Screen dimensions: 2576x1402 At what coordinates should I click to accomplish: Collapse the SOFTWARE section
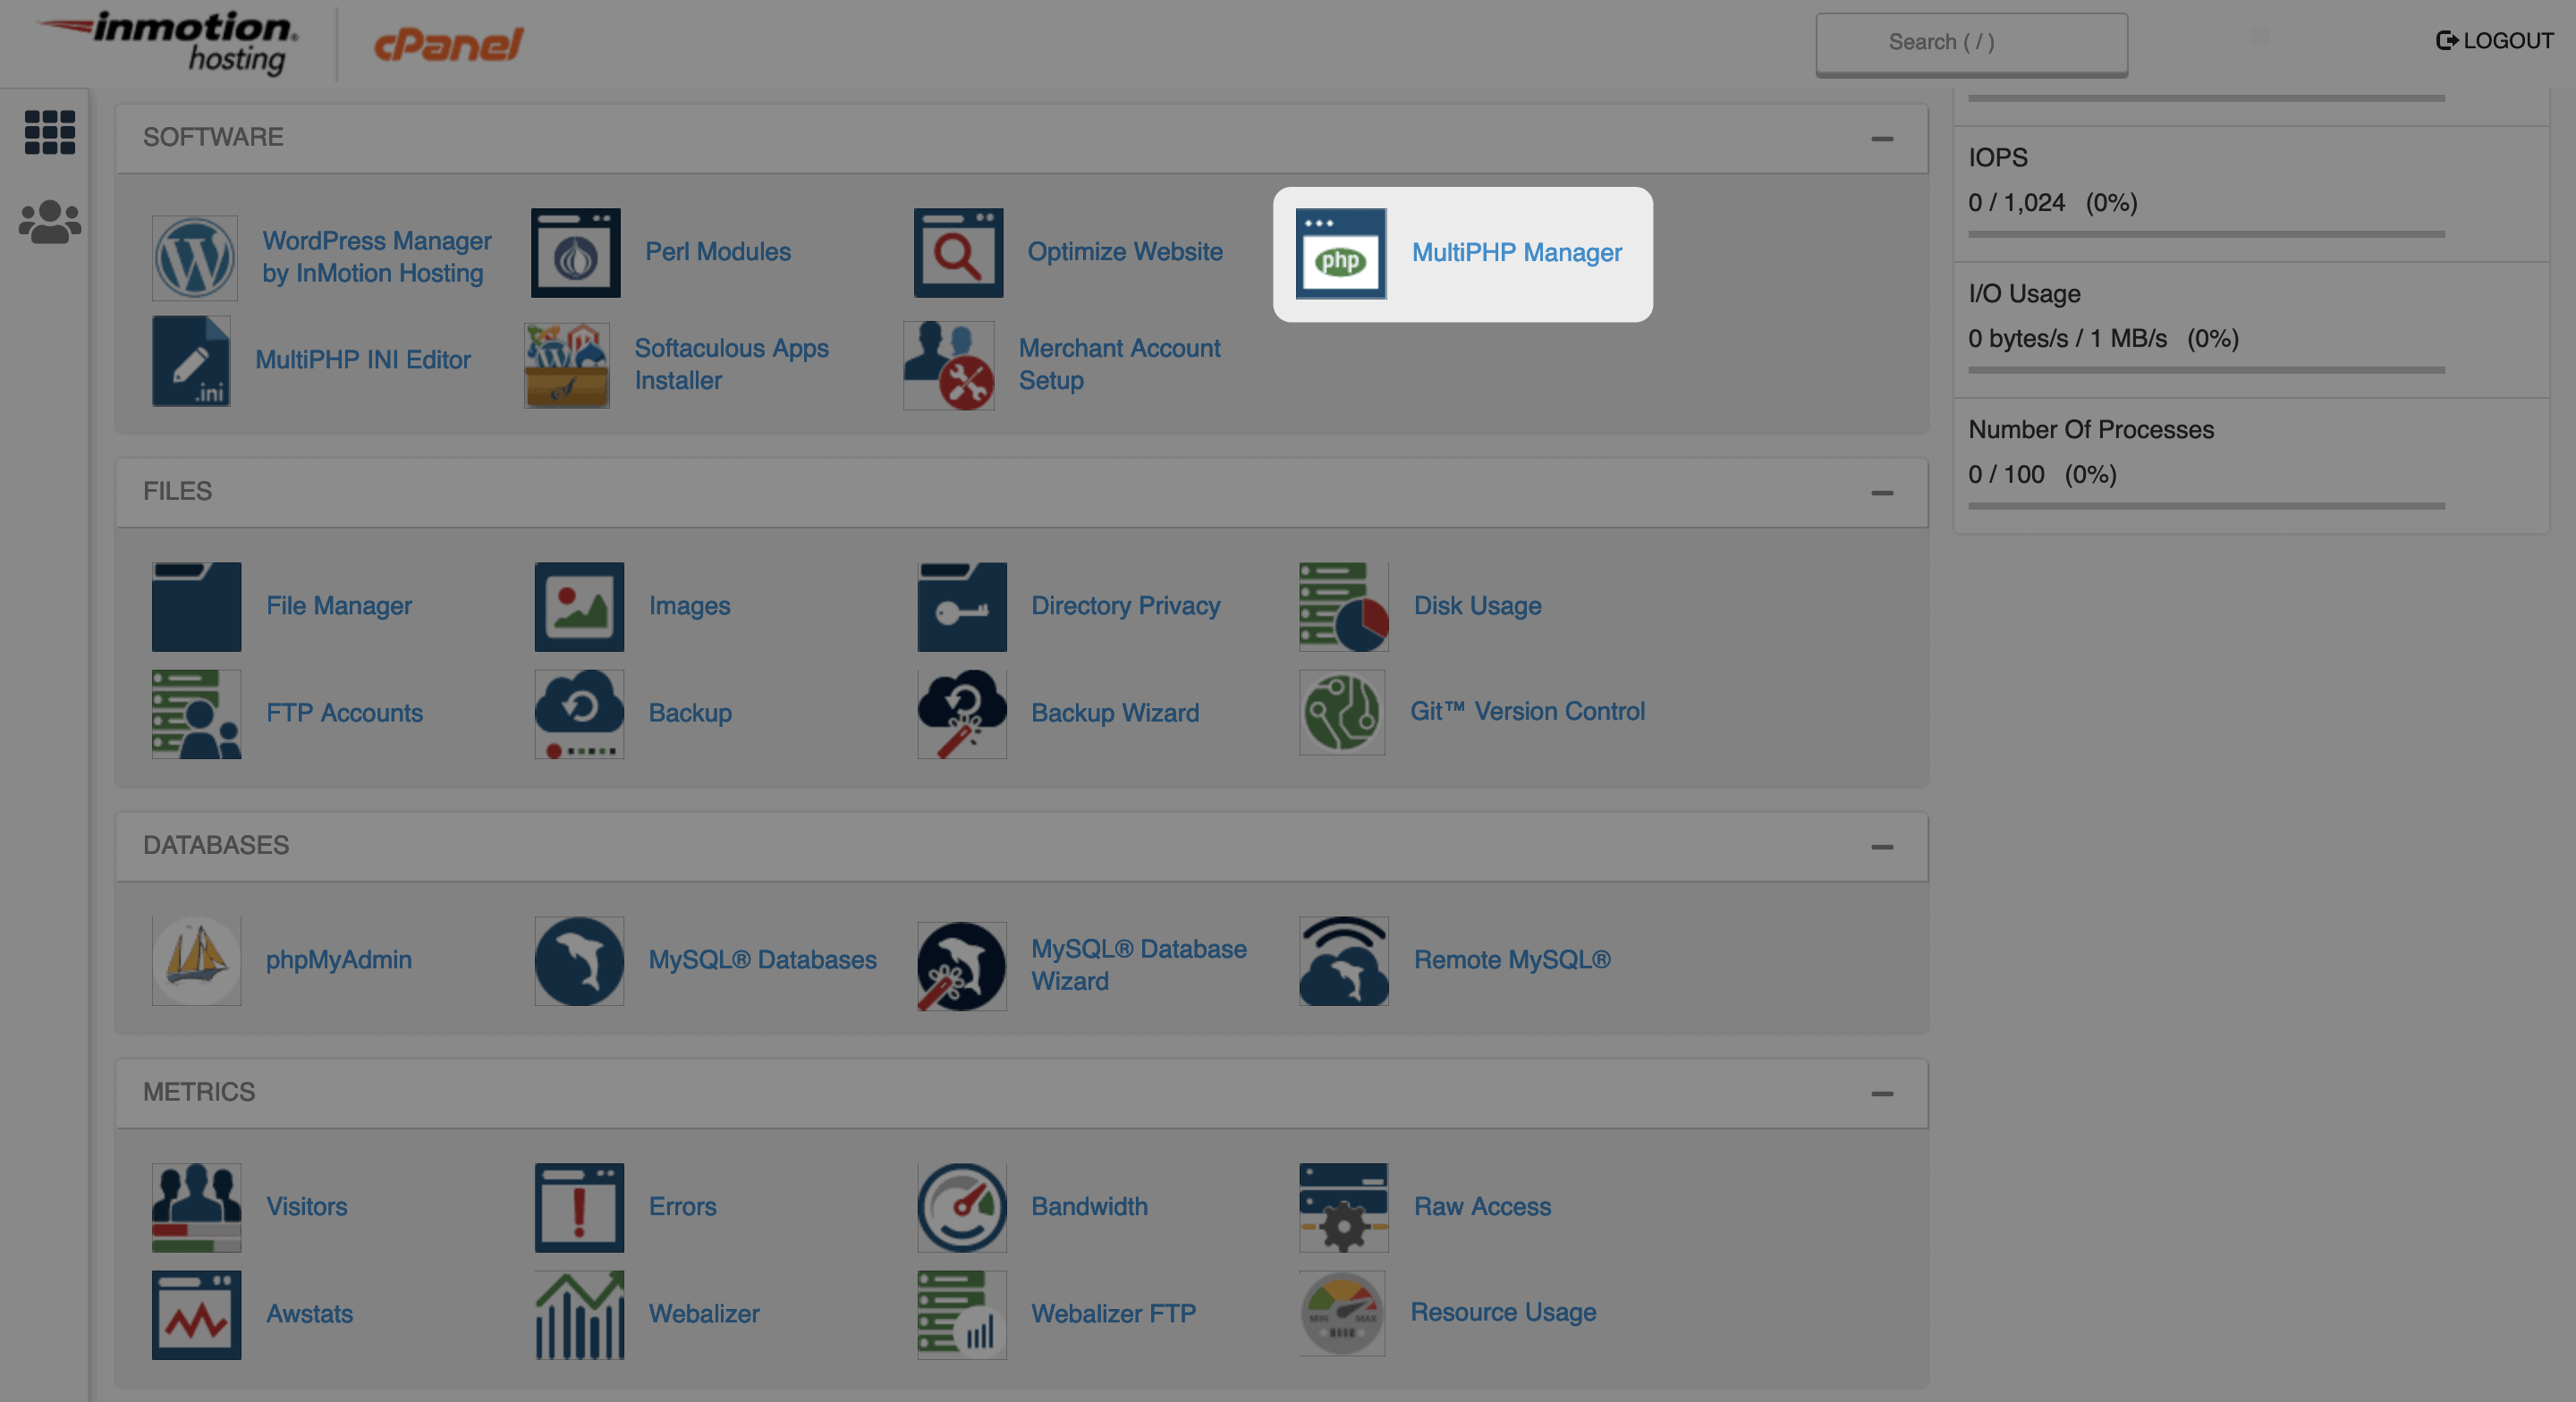tap(1882, 139)
